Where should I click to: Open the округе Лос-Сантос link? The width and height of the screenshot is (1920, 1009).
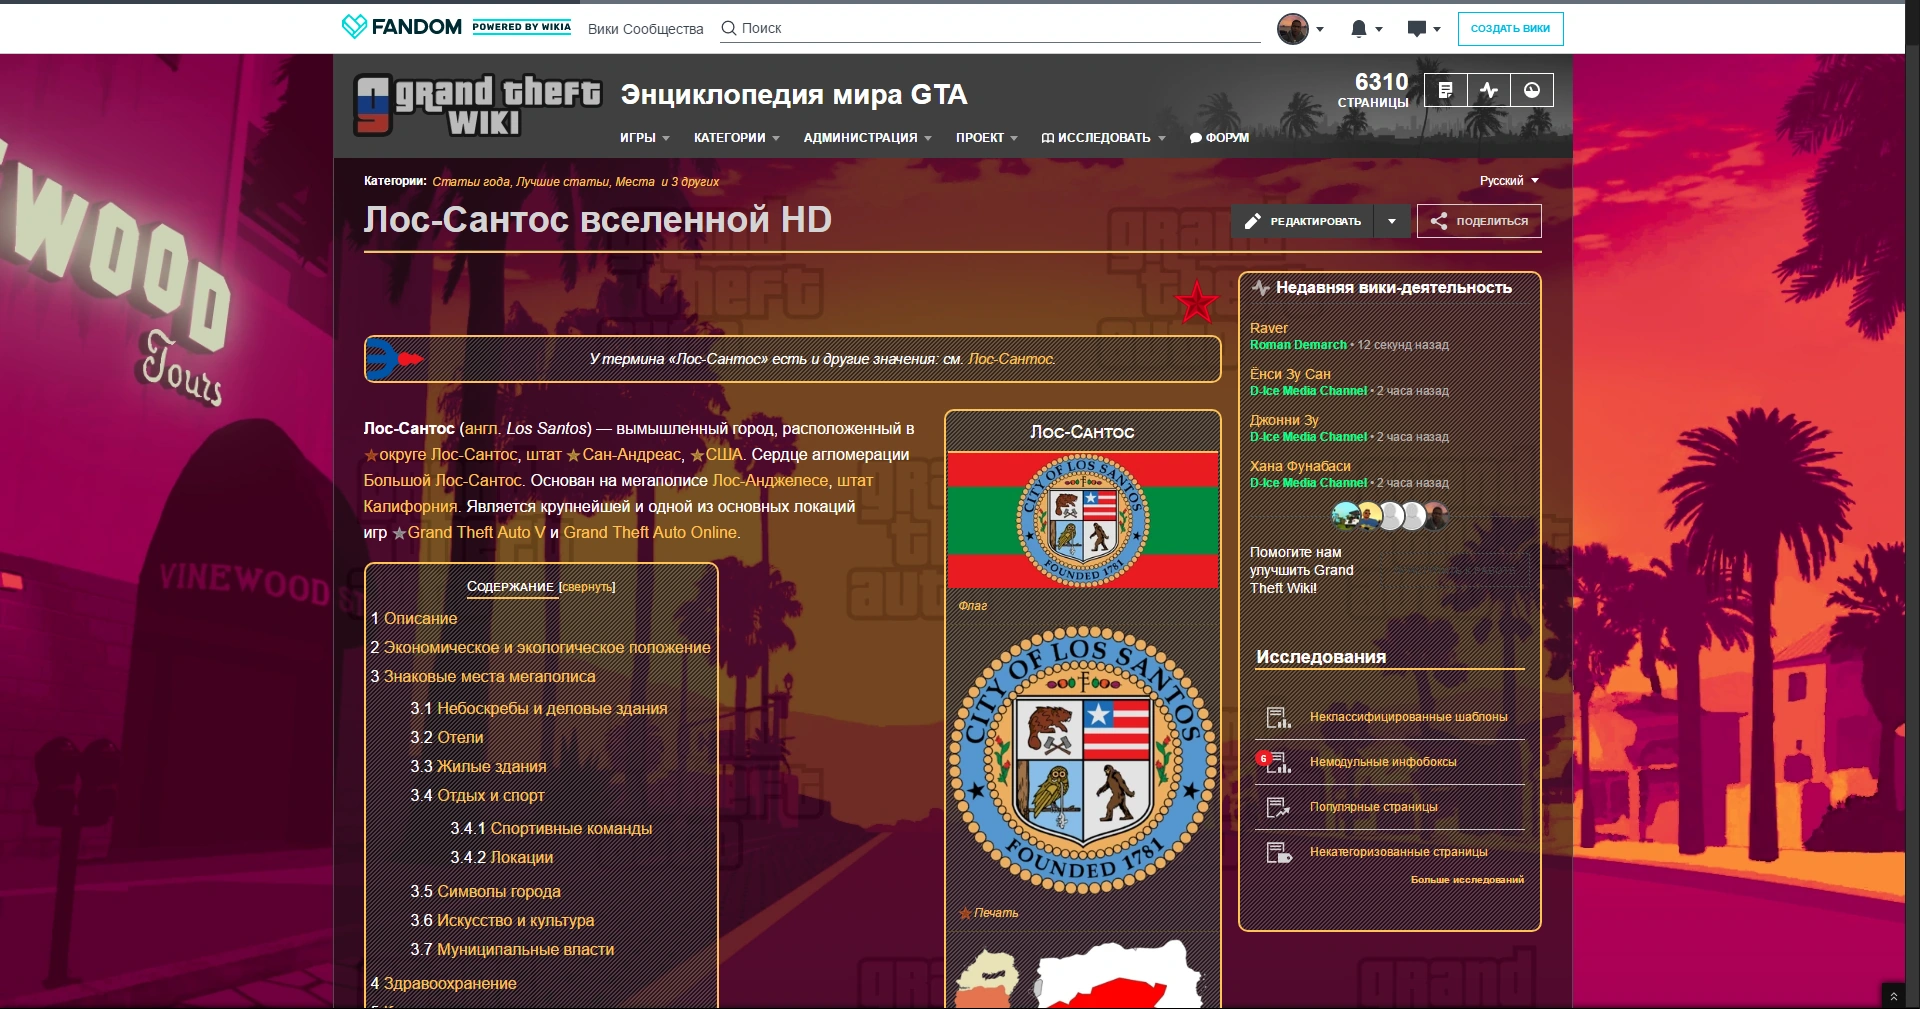(x=448, y=455)
